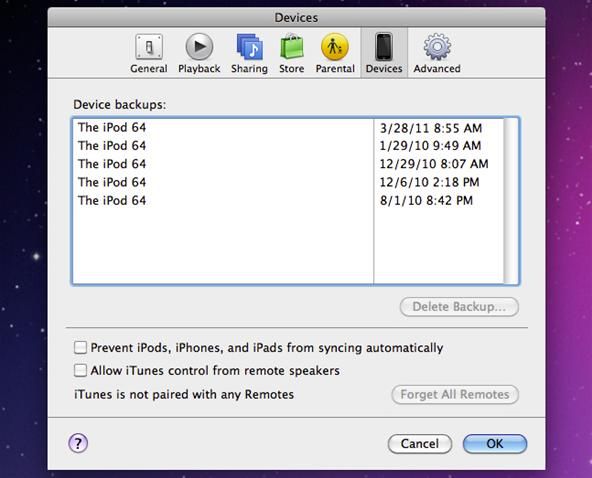The width and height of the screenshot is (592, 478).
Task: Cancel the preferences dialog
Action: (420, 444)
